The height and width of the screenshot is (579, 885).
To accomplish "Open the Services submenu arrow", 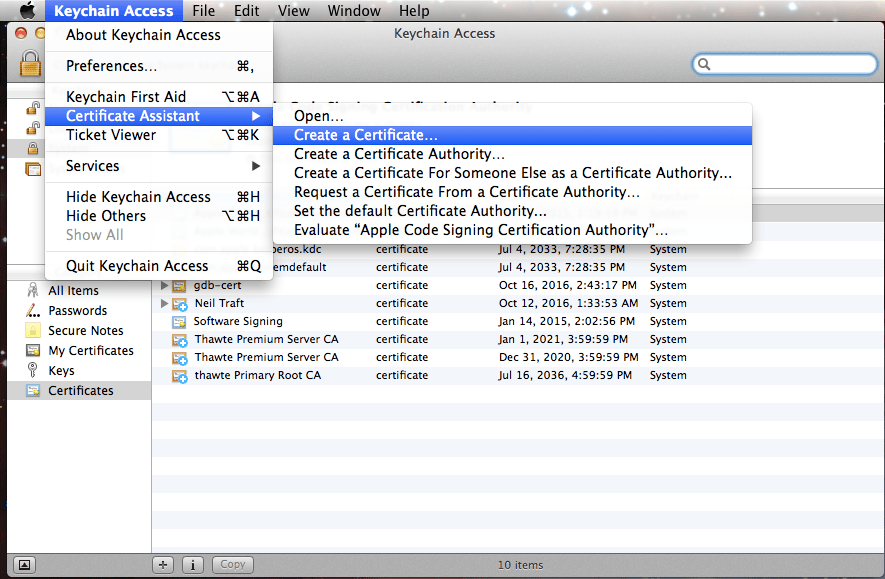I will pyautogui.click(x=256, y=166).
